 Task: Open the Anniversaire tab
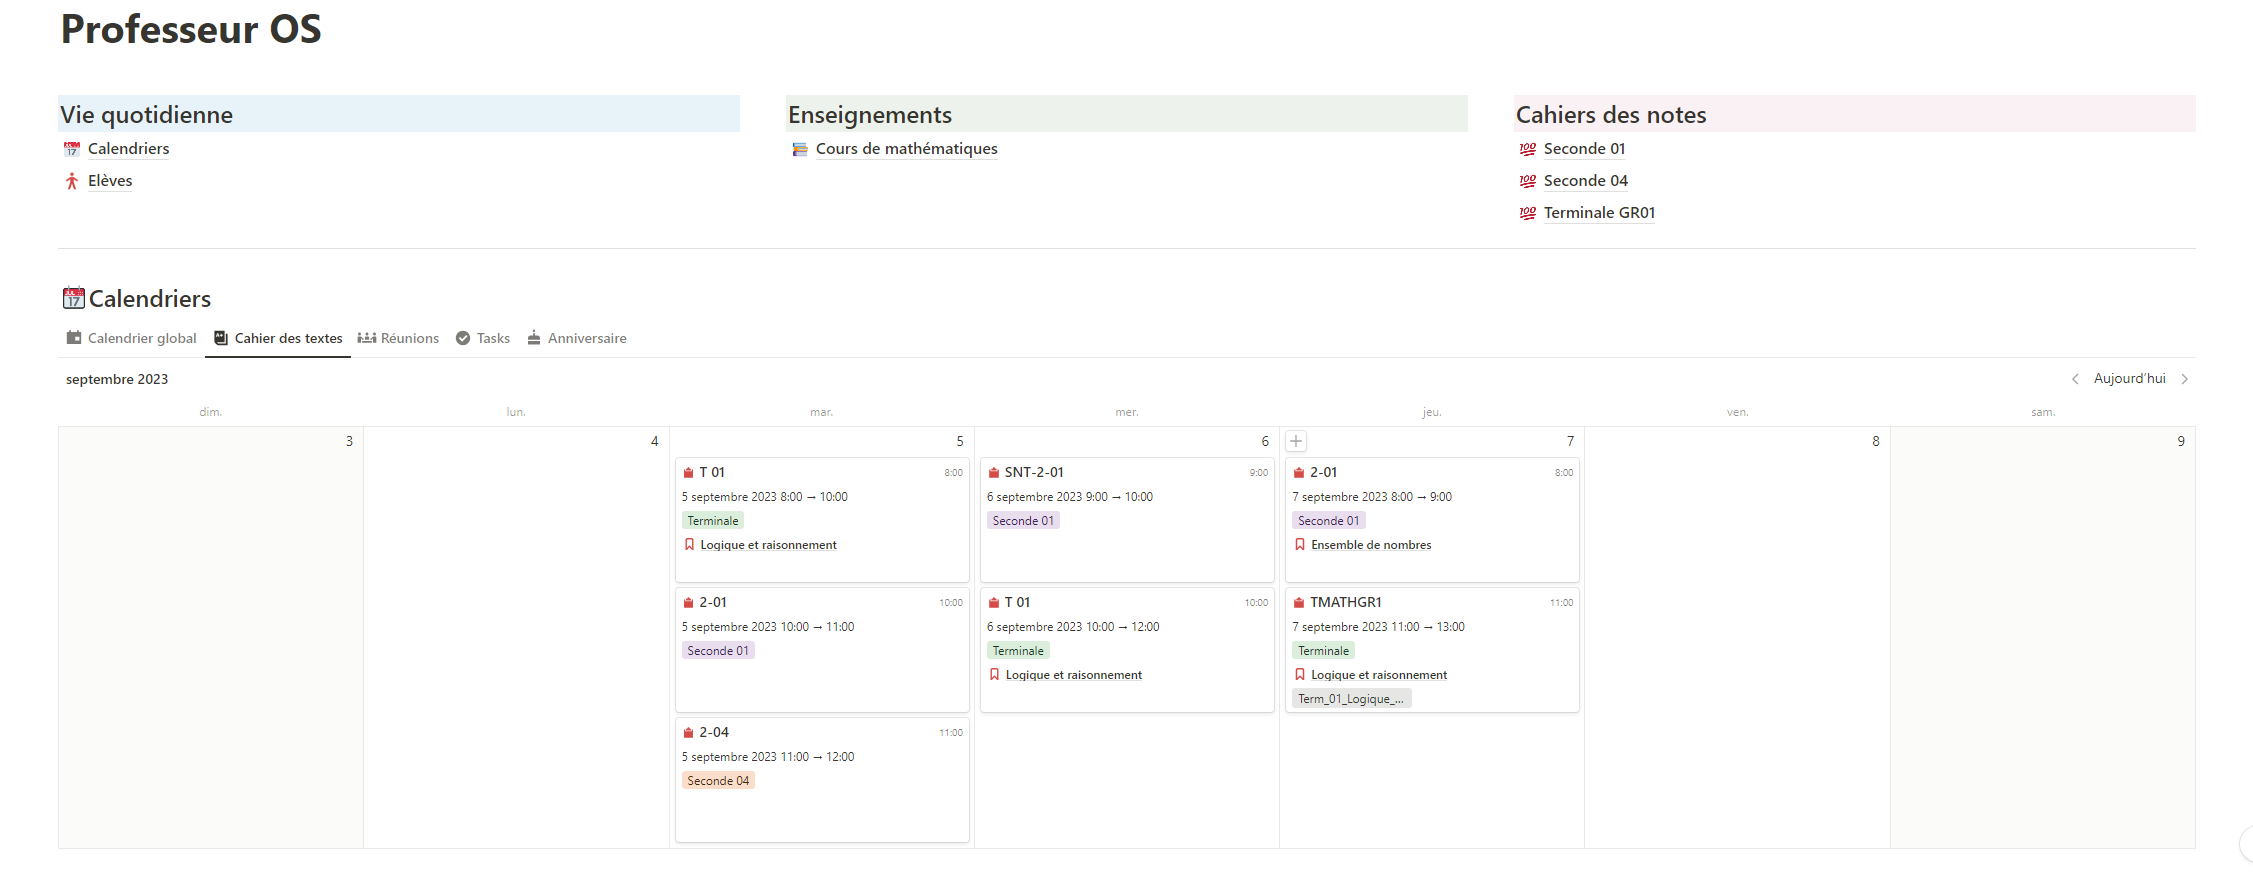(x=577, y=338)
